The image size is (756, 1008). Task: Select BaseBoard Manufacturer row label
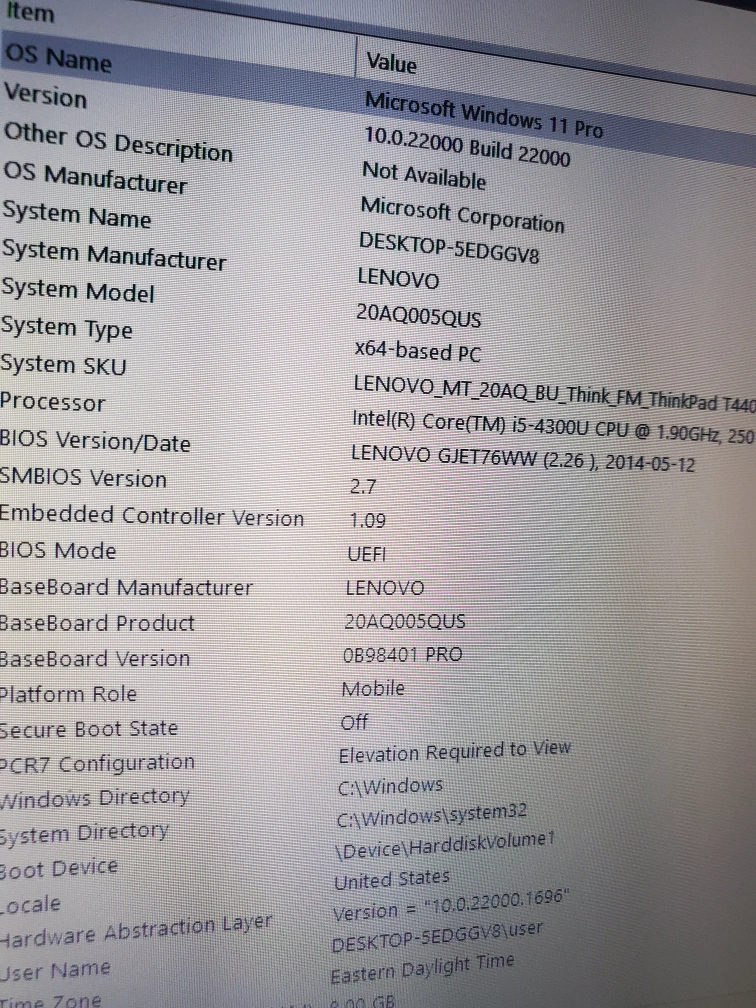tap(126, 587)
